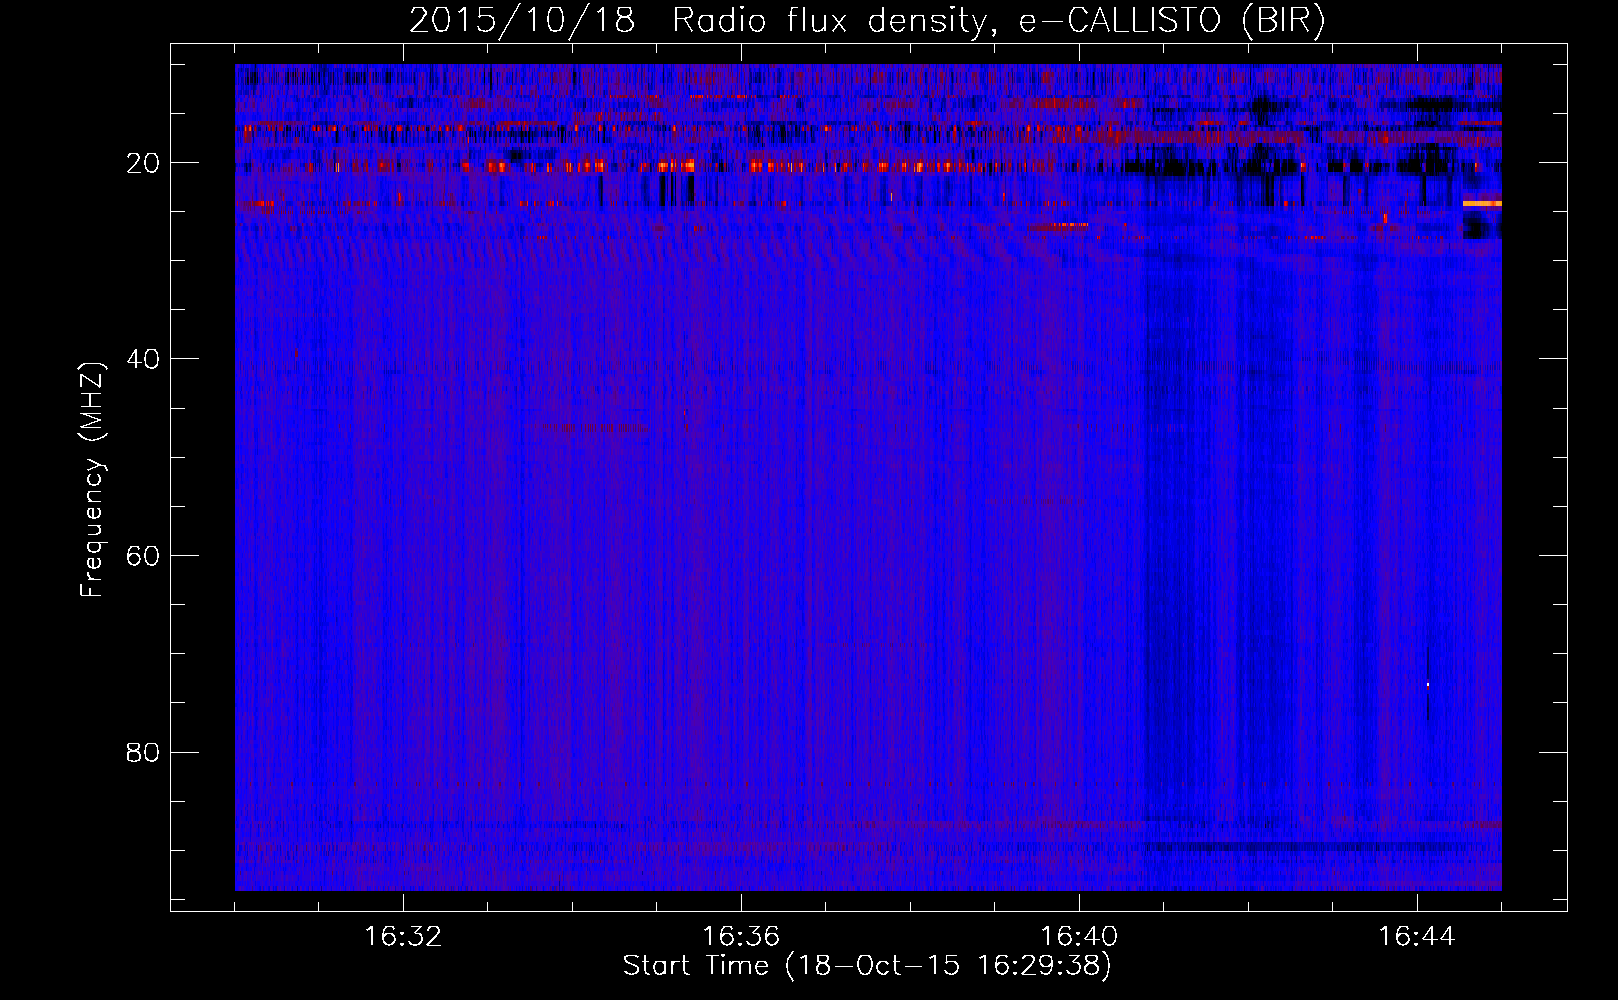Click the 16:40 time tick label

(1079, 937)
